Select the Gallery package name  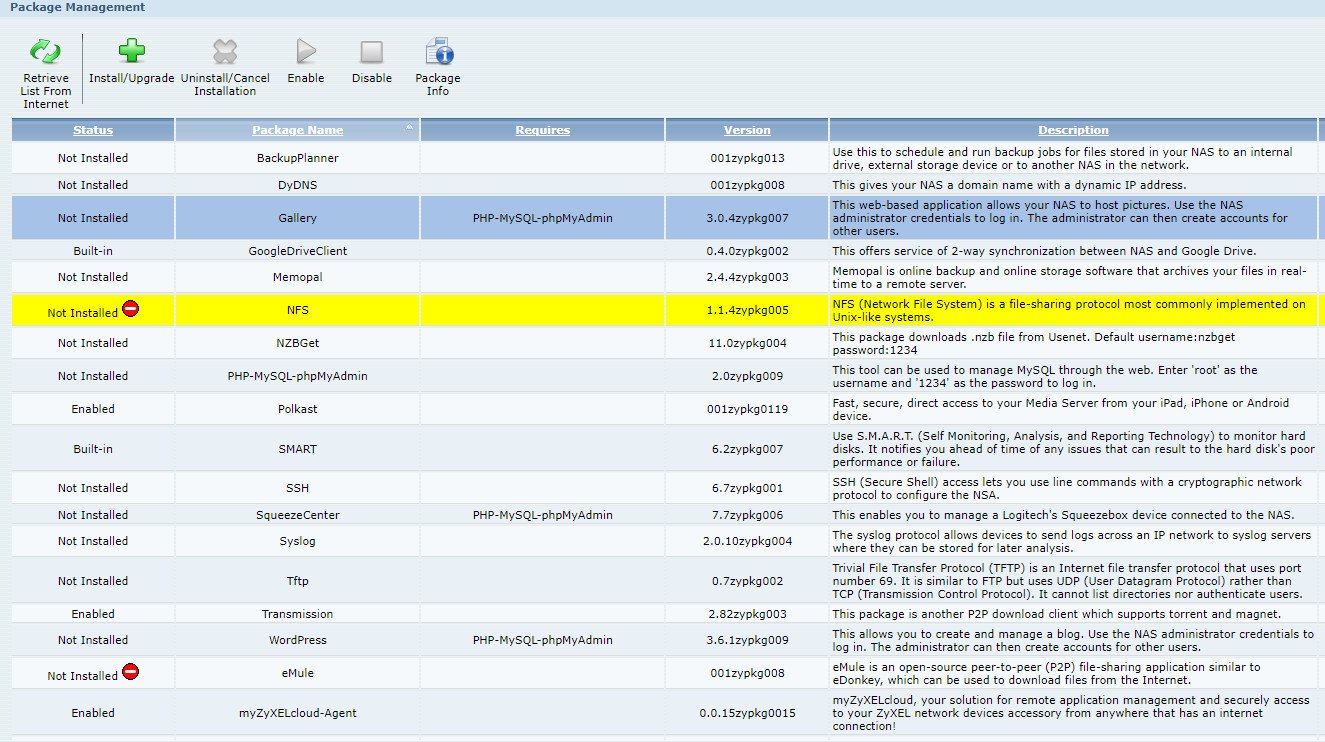(297, 218)
